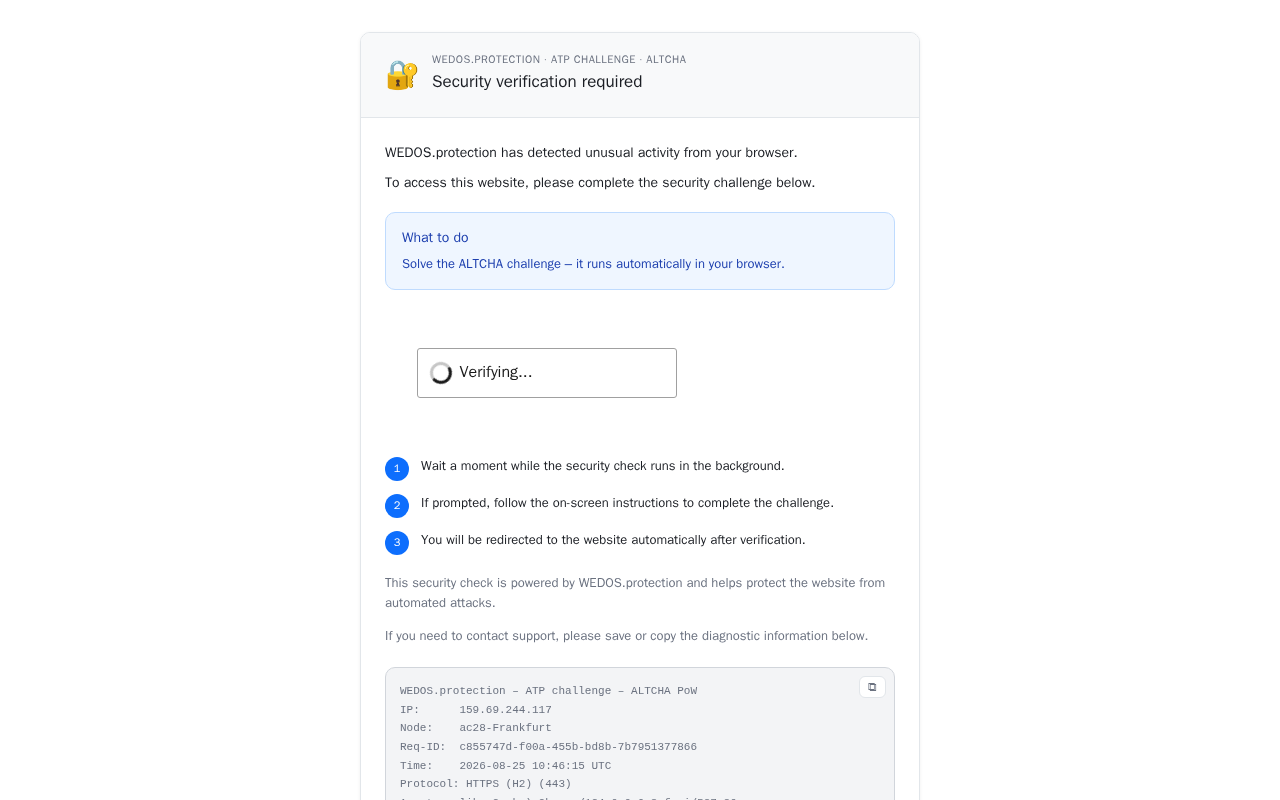The image size is (1280, 800).
Task: Click the padlock icon in header
Action: tap(402, 75)
